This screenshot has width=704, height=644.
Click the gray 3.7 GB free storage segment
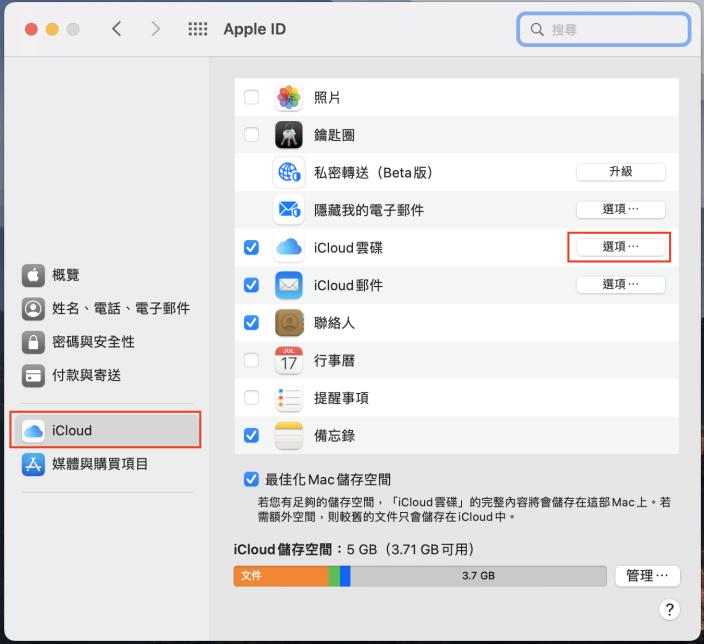[x=479, y=576]
